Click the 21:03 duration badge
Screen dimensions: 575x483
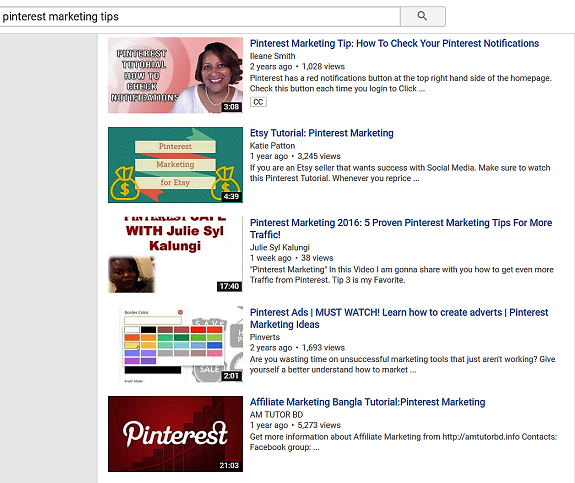click(x=229, y=465)
